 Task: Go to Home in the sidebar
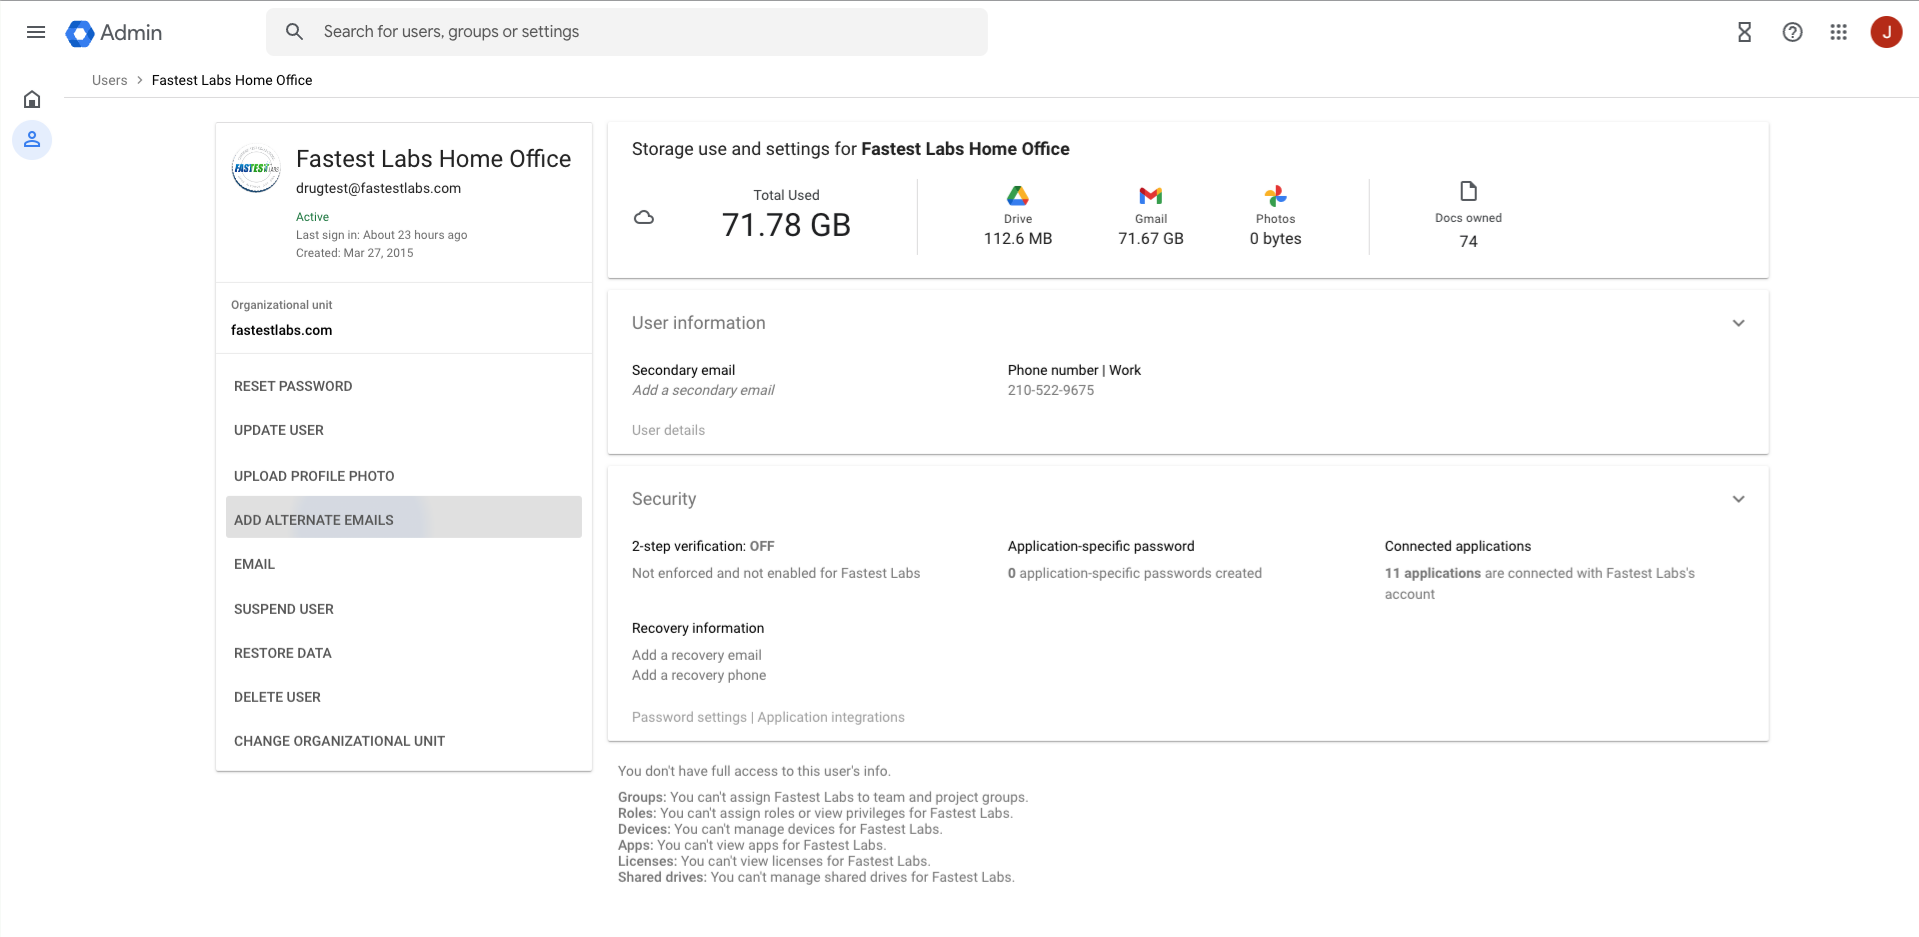click(32, 99)
